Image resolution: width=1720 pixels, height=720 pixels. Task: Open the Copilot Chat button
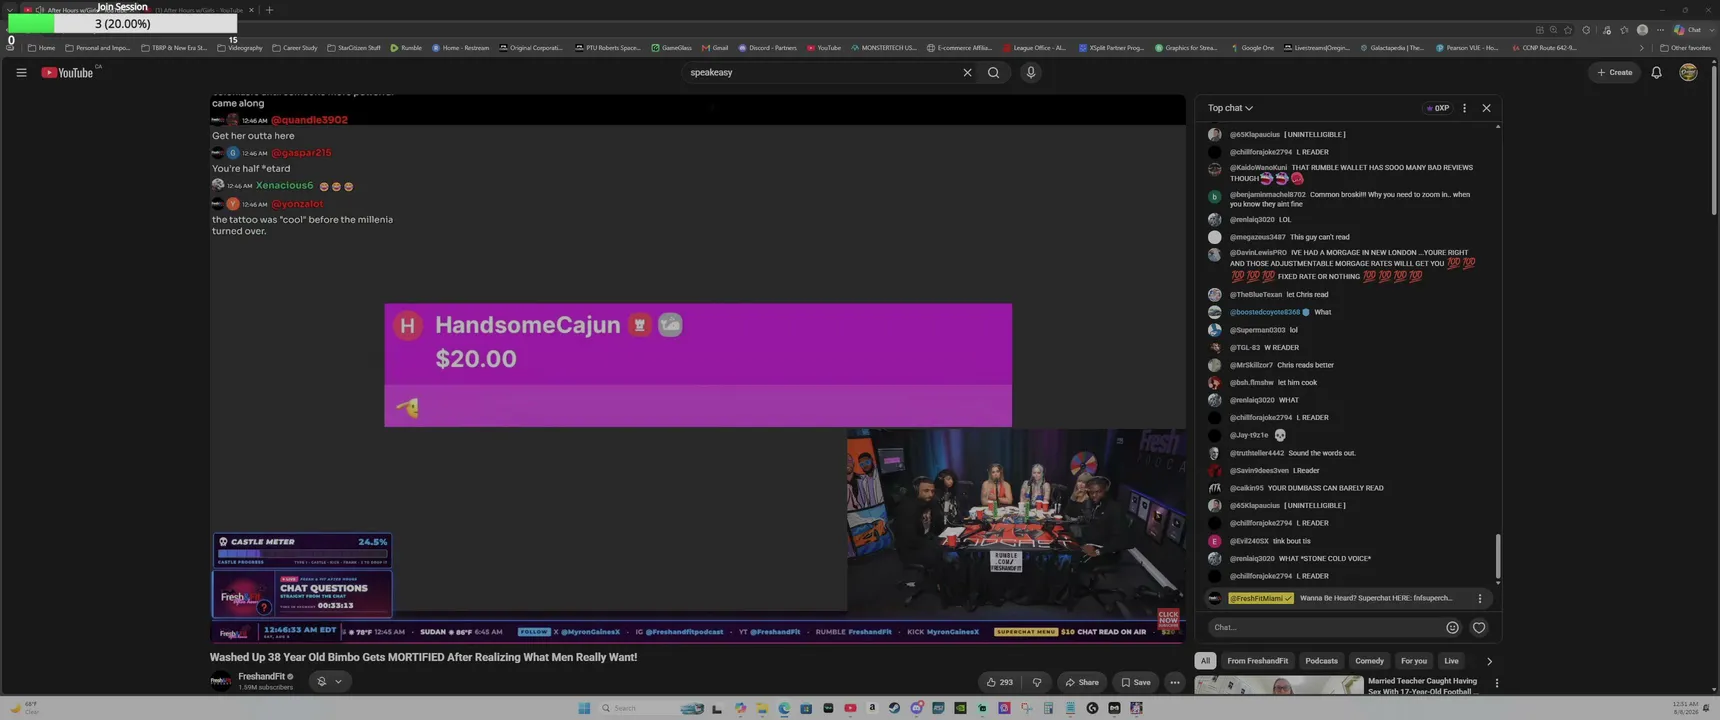click(x=1689, y=30)
